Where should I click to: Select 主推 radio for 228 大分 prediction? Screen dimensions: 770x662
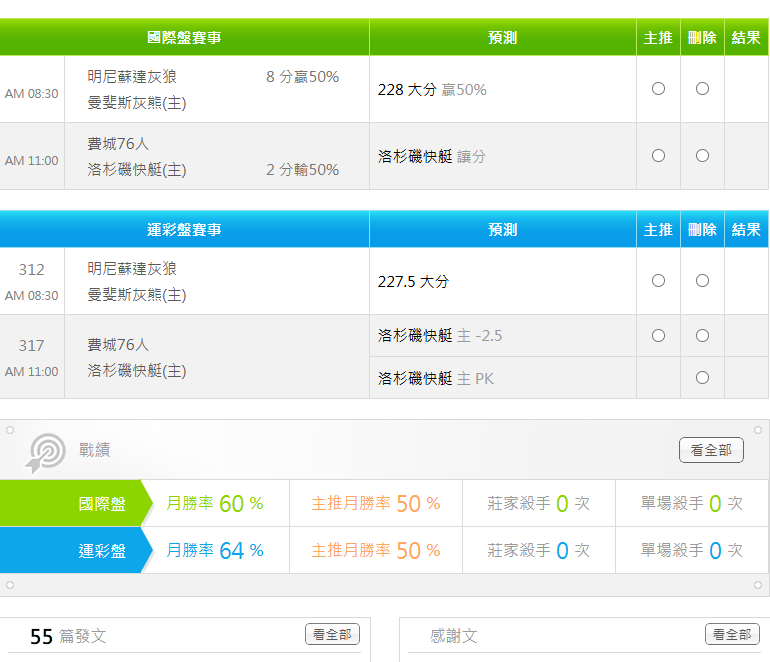658,89
